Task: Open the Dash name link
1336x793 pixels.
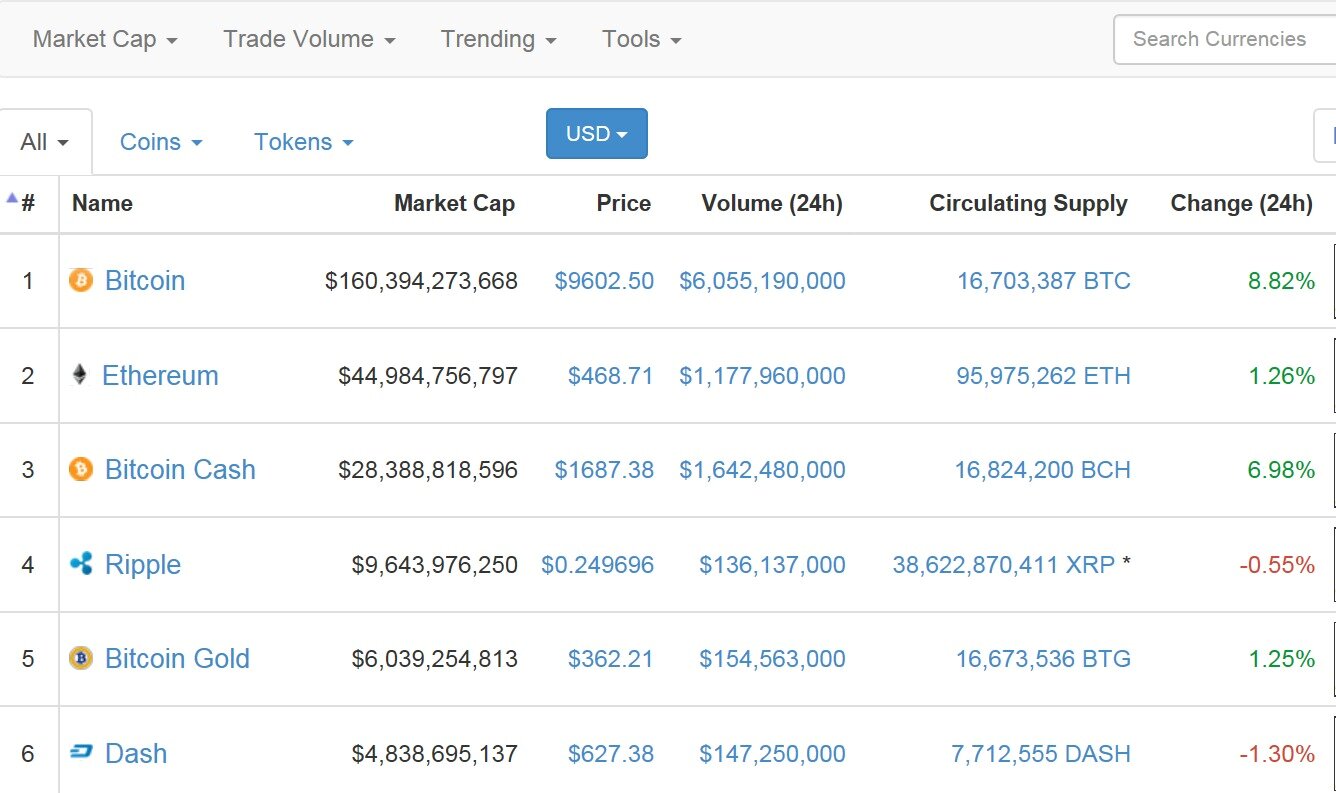Action: (x=136, y=753)
